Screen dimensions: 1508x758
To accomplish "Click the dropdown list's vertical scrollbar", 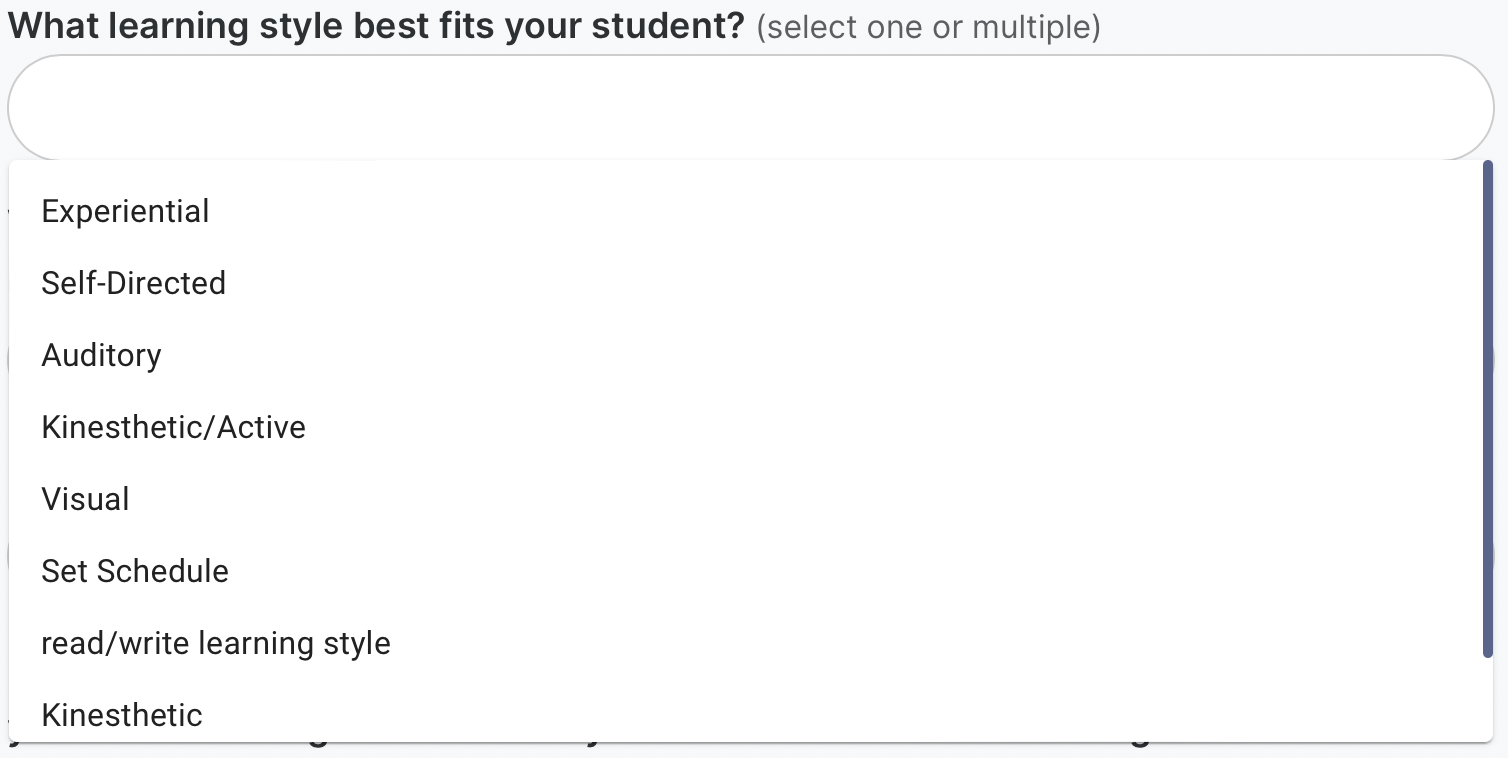I will (1487, 410).
